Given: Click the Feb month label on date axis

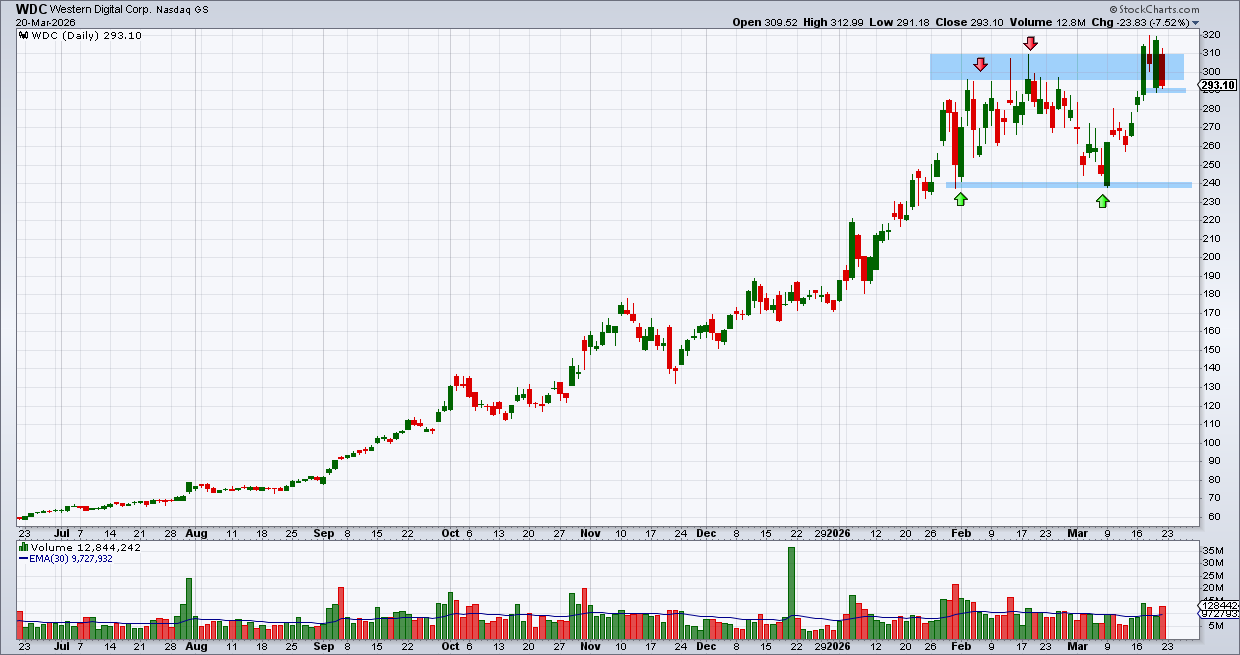Looking at the screenshot, I should click(x=959, y=534).
